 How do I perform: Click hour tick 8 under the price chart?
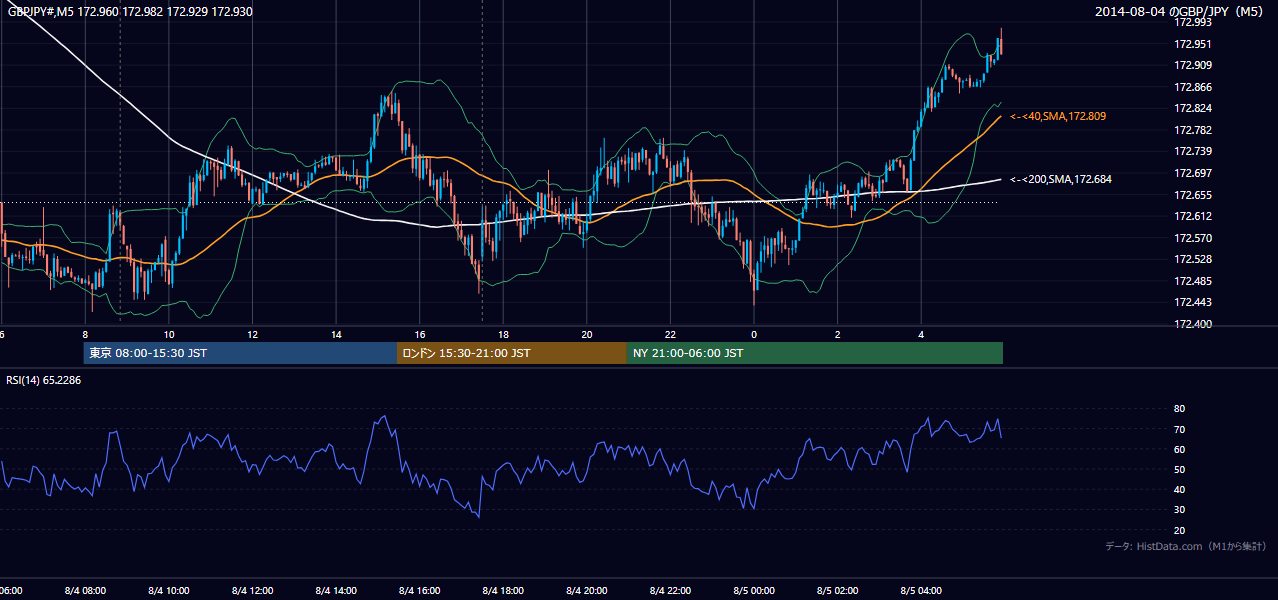[85, 334]
